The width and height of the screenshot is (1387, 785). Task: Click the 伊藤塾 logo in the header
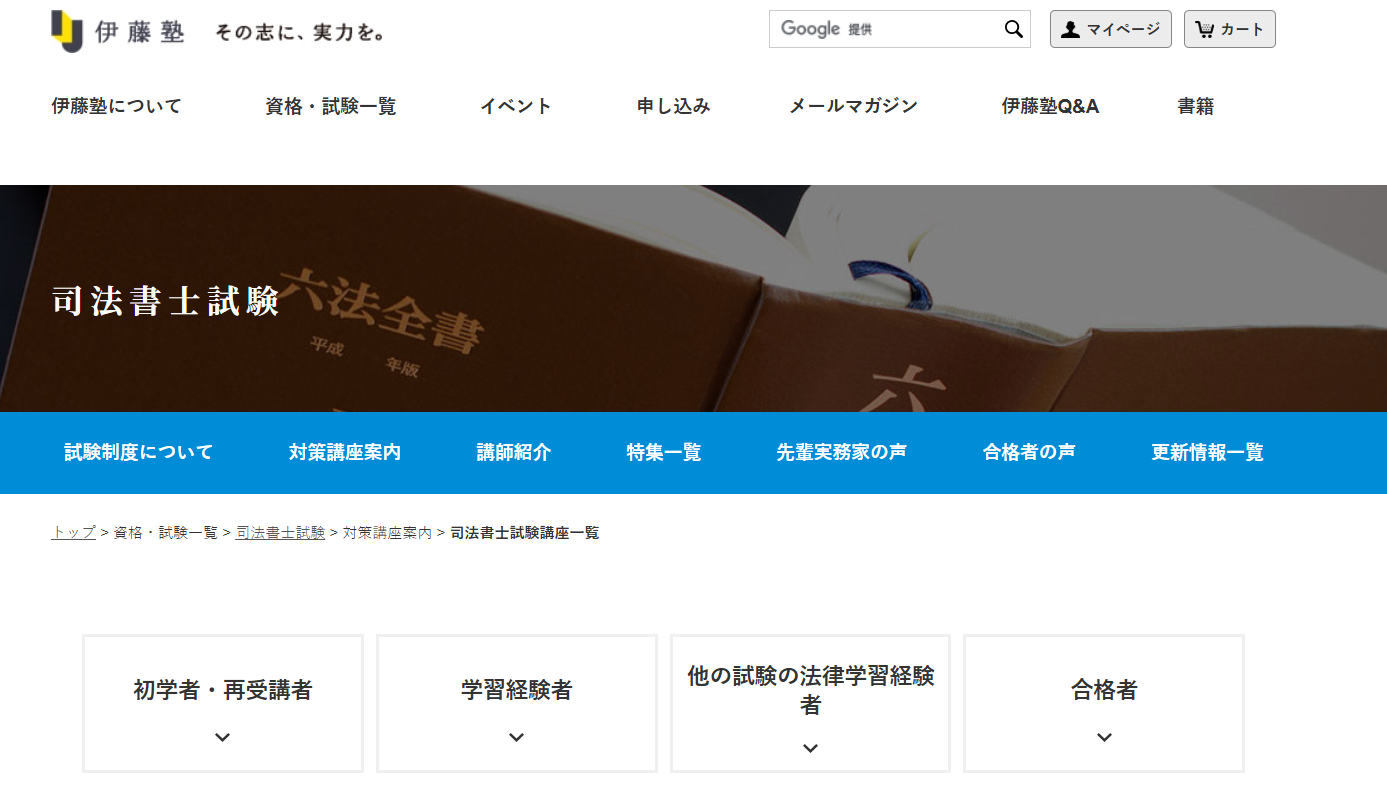click(118, 31)
